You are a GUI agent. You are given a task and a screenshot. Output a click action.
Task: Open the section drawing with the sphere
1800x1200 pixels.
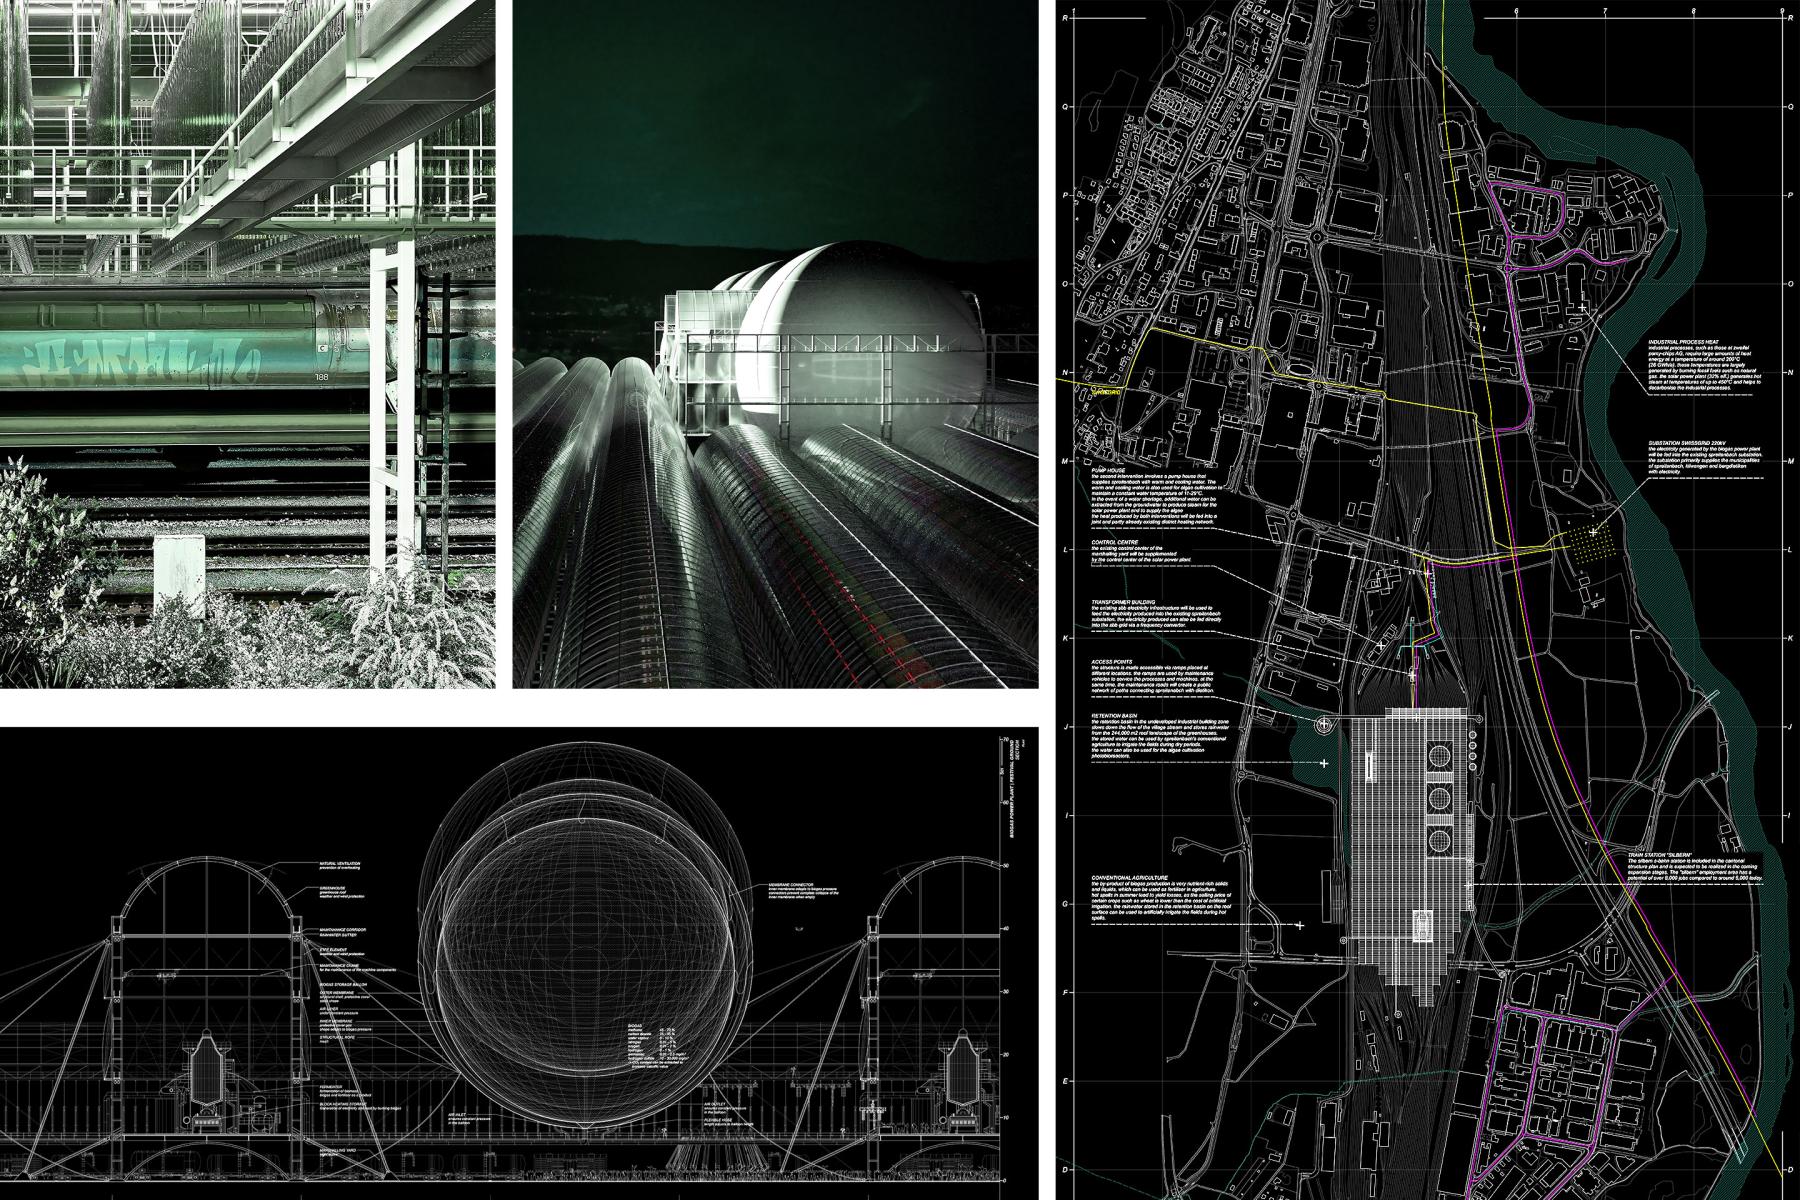(x=519, y=964)
